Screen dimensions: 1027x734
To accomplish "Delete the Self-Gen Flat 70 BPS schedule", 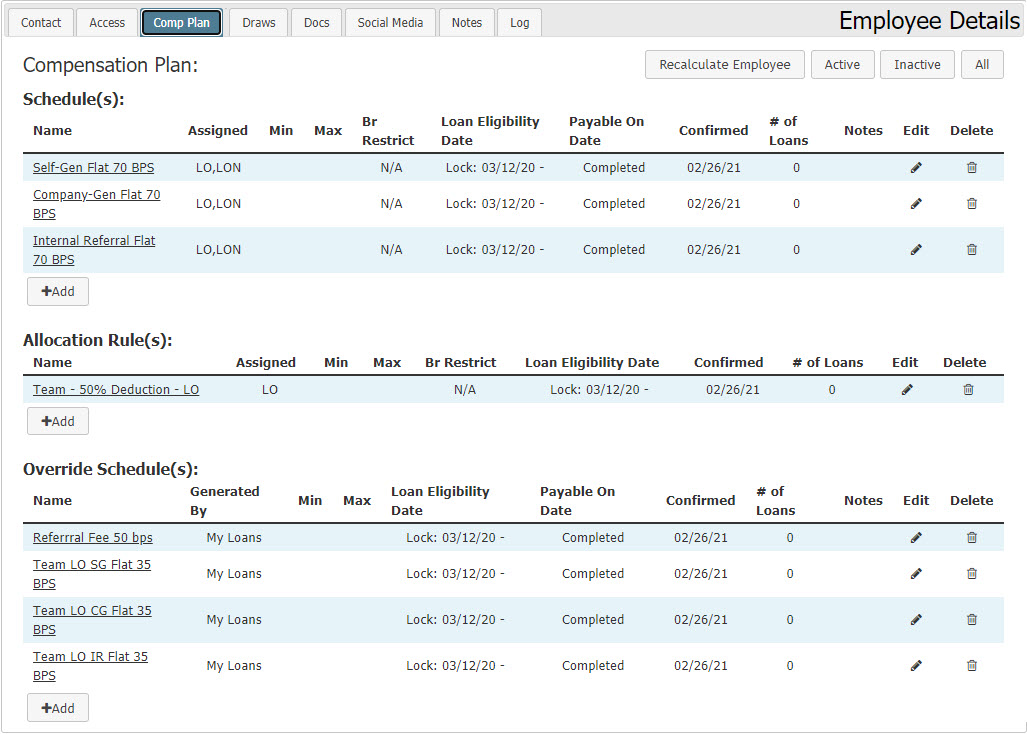I will click(971, 168).
